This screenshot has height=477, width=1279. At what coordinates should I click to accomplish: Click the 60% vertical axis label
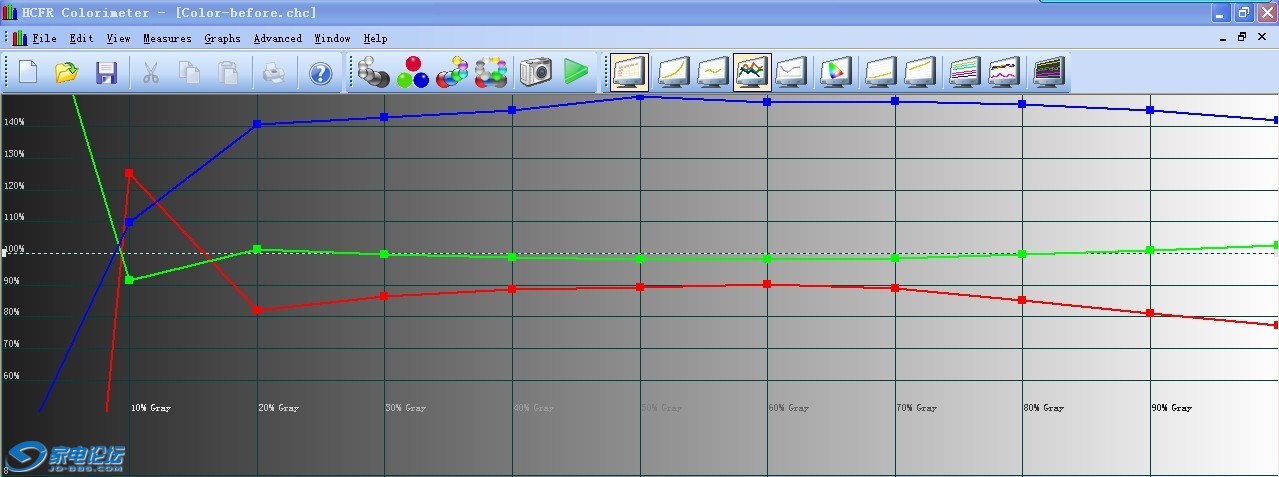click(x=12, y=376)
